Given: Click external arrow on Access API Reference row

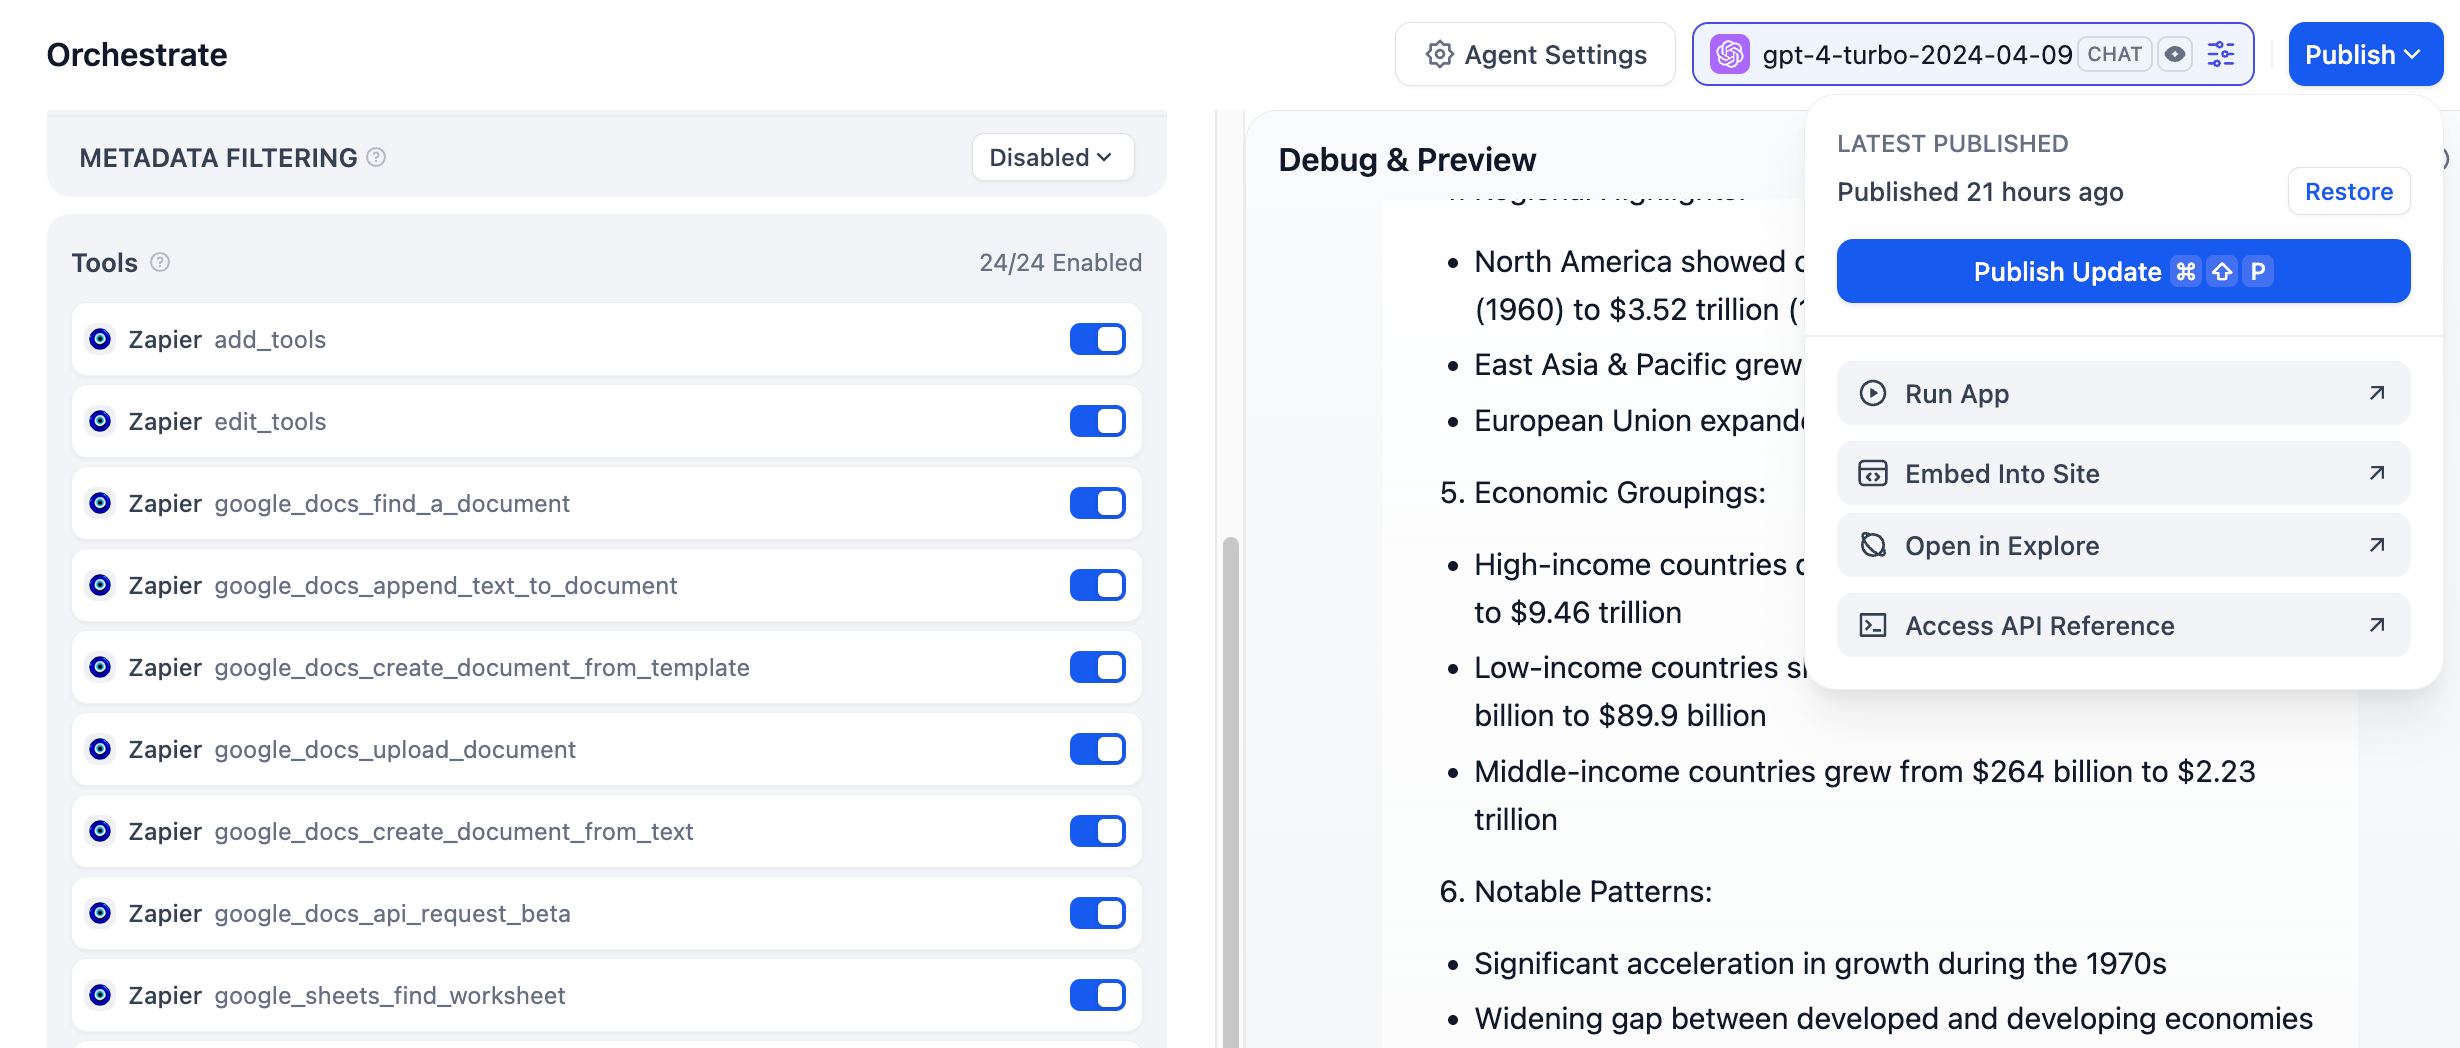Looking at the screenshot, I should pyautogui.click(x=2377, y=625).
